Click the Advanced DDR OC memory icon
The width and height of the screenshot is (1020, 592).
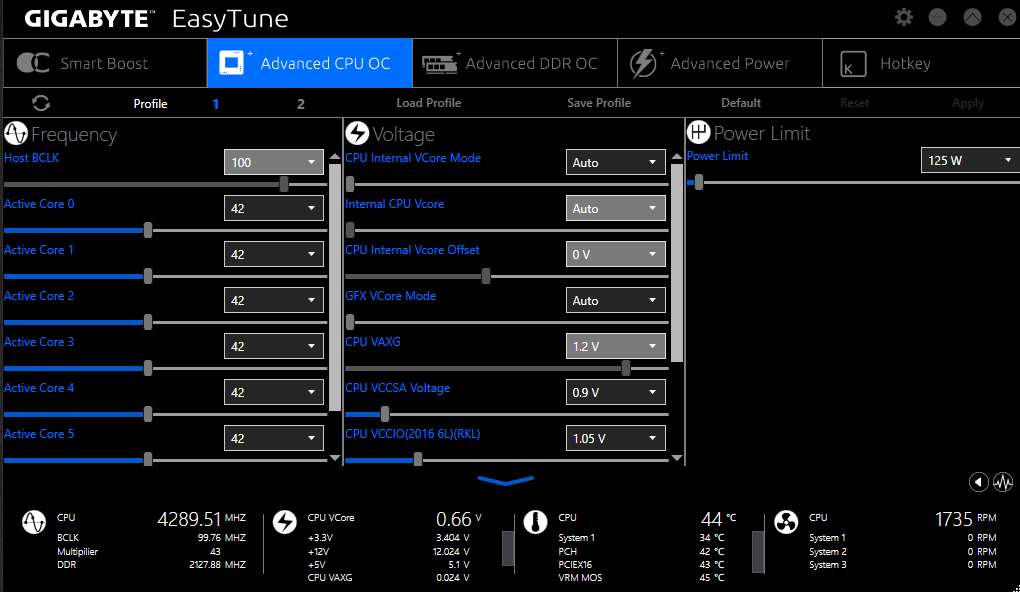(440, 63)
